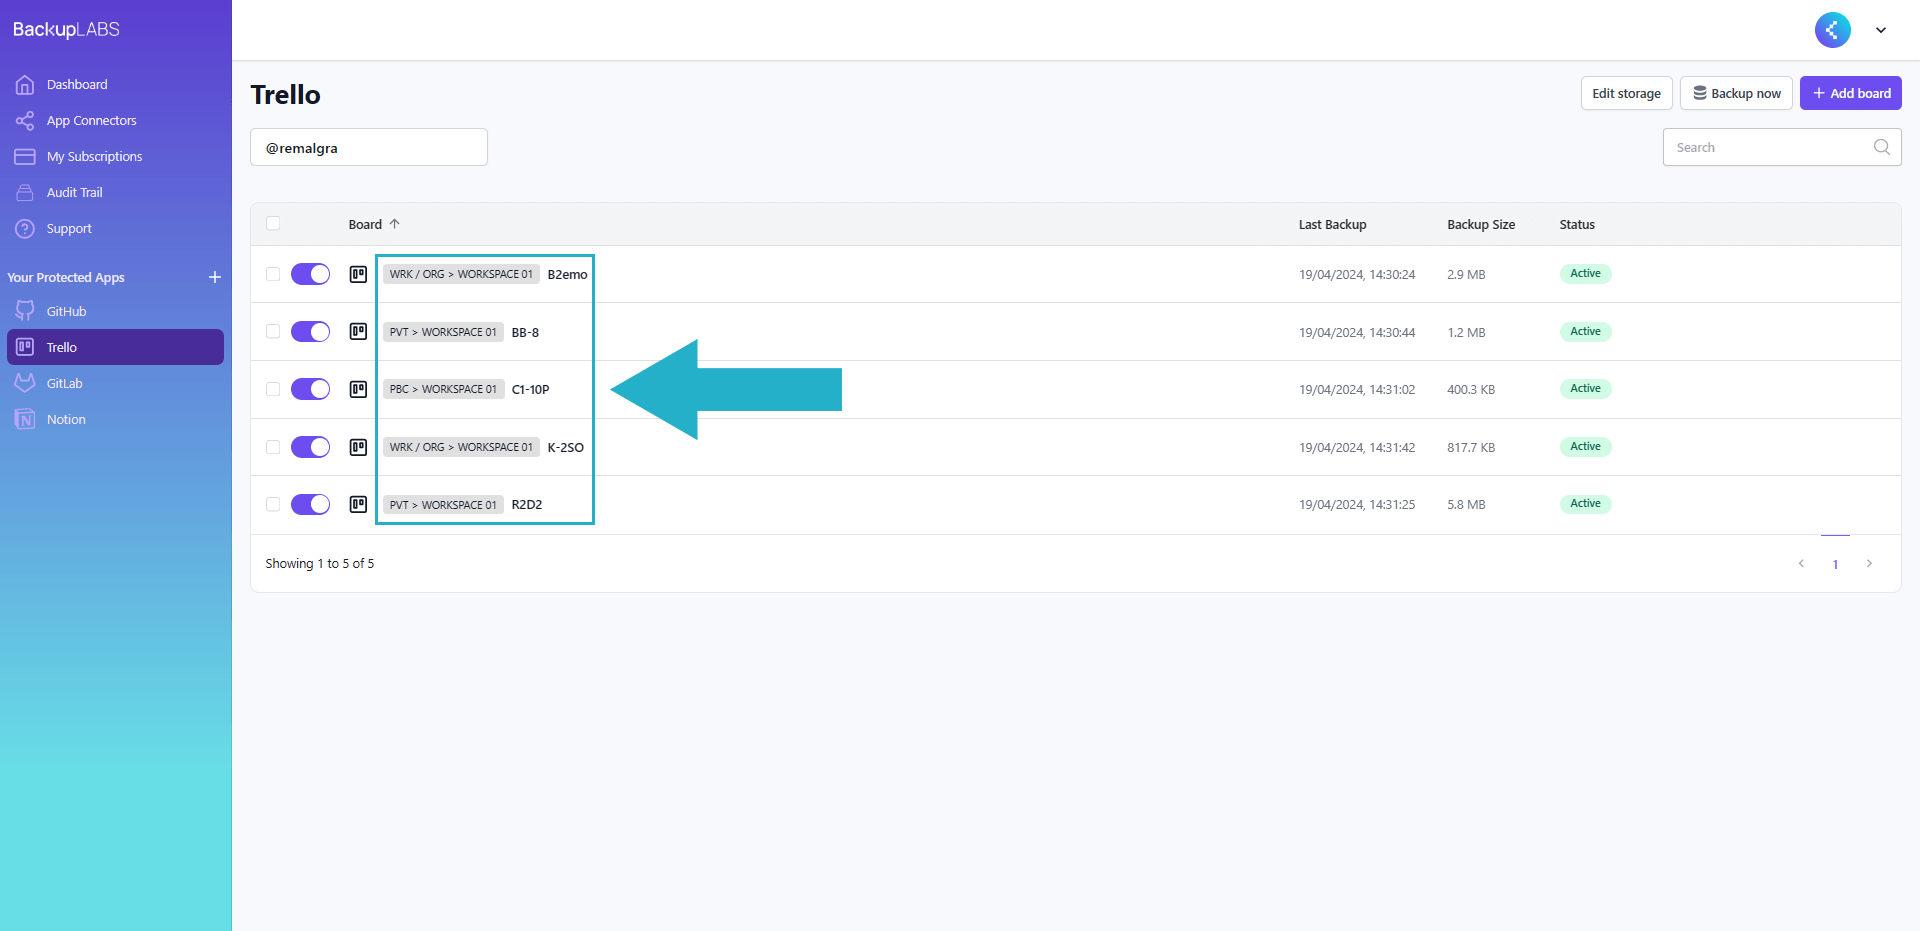The height and width of the screenshot is (931, 1920).
Task: Toggle backup switch for BB-8 board
Action: pyautogui.click(x=310, y=332)
